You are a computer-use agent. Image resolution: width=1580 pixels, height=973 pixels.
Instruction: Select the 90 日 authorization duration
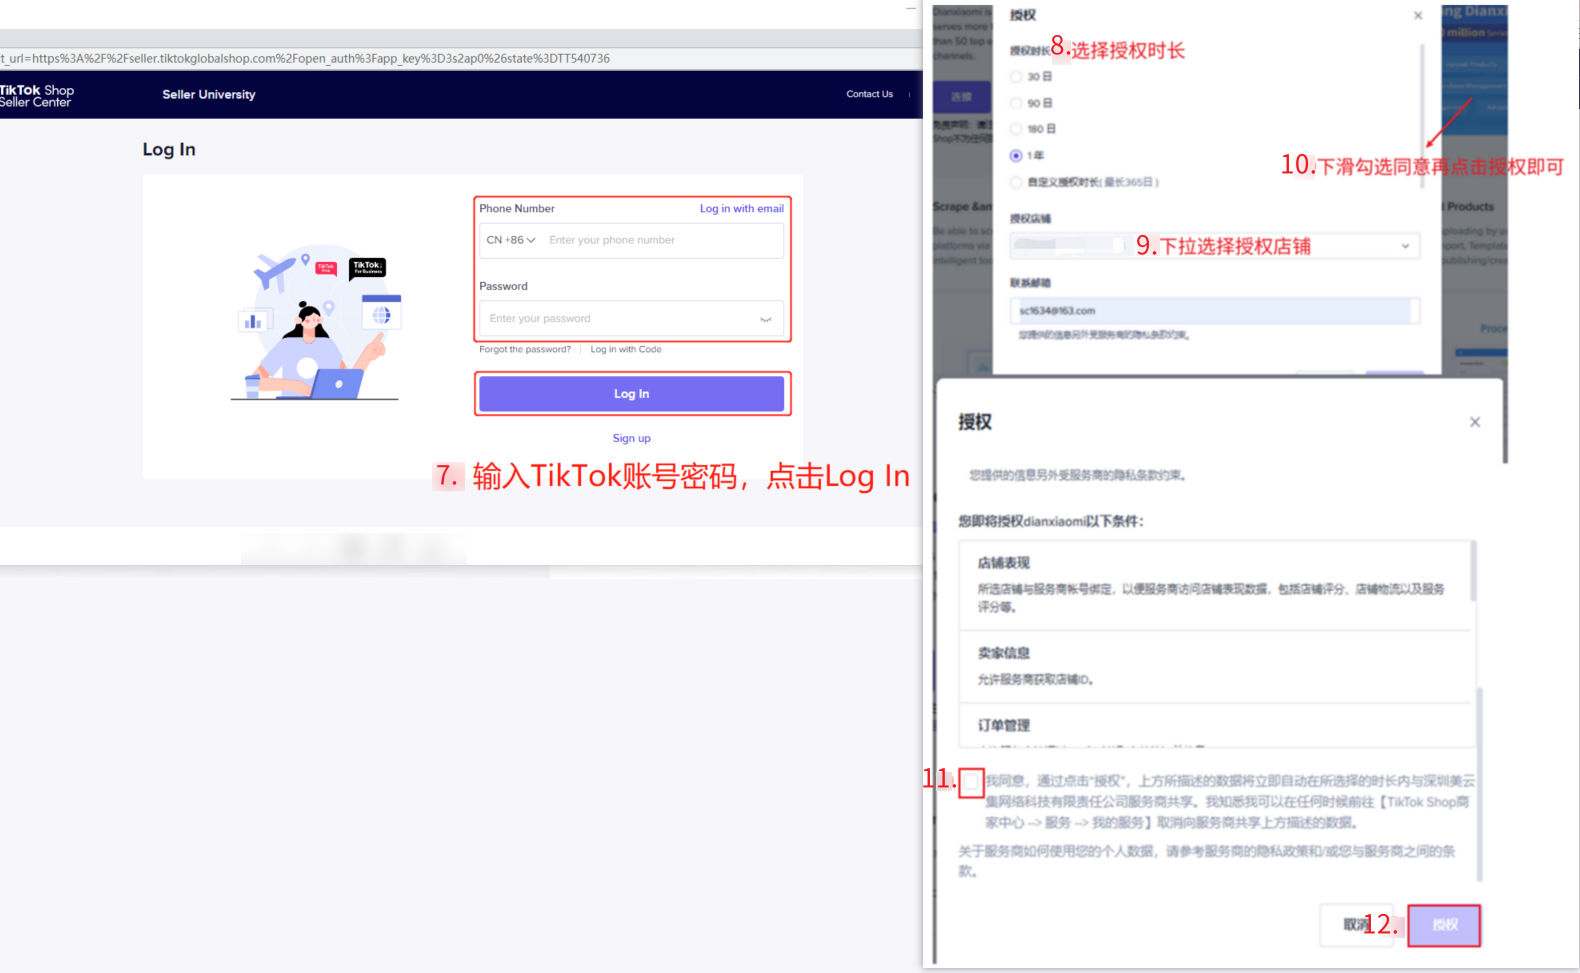point(1016,103)
